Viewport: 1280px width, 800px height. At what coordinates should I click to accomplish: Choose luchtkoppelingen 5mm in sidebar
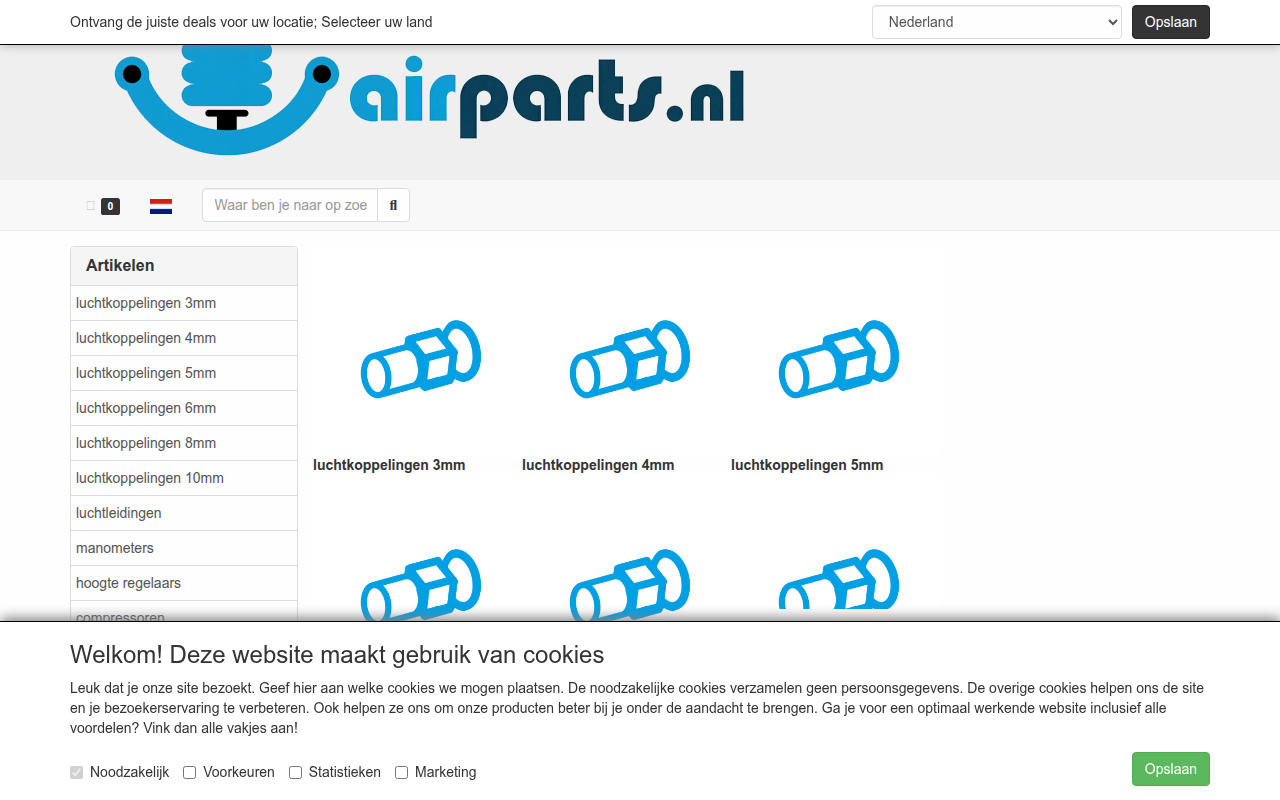click(184, 373)
